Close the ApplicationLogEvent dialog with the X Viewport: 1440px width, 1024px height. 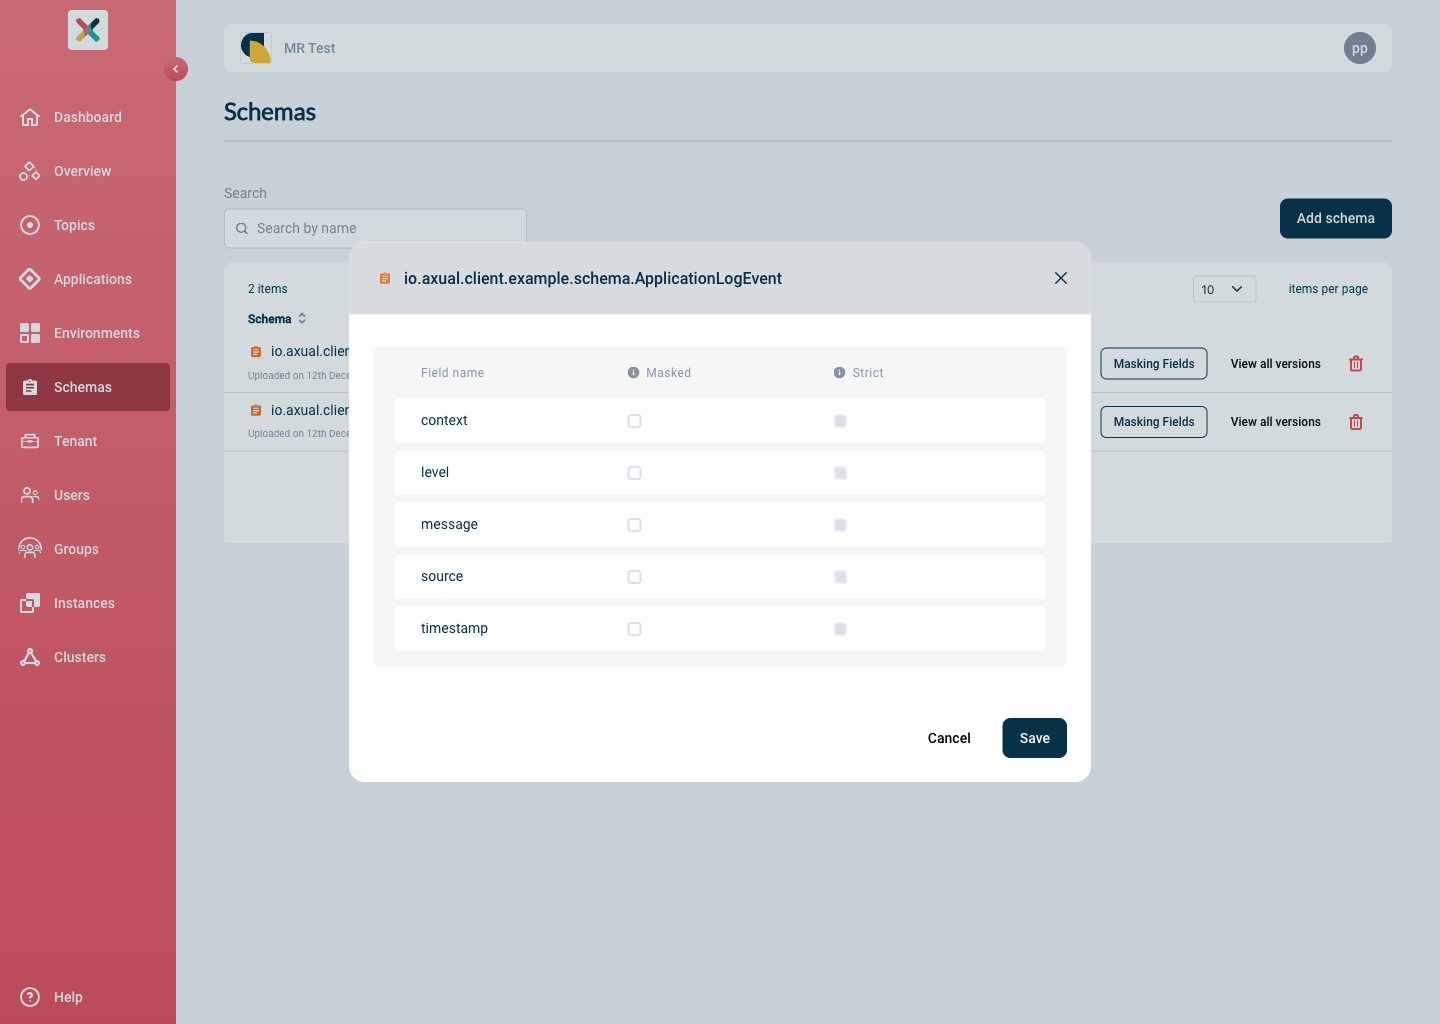point(1061,278)
